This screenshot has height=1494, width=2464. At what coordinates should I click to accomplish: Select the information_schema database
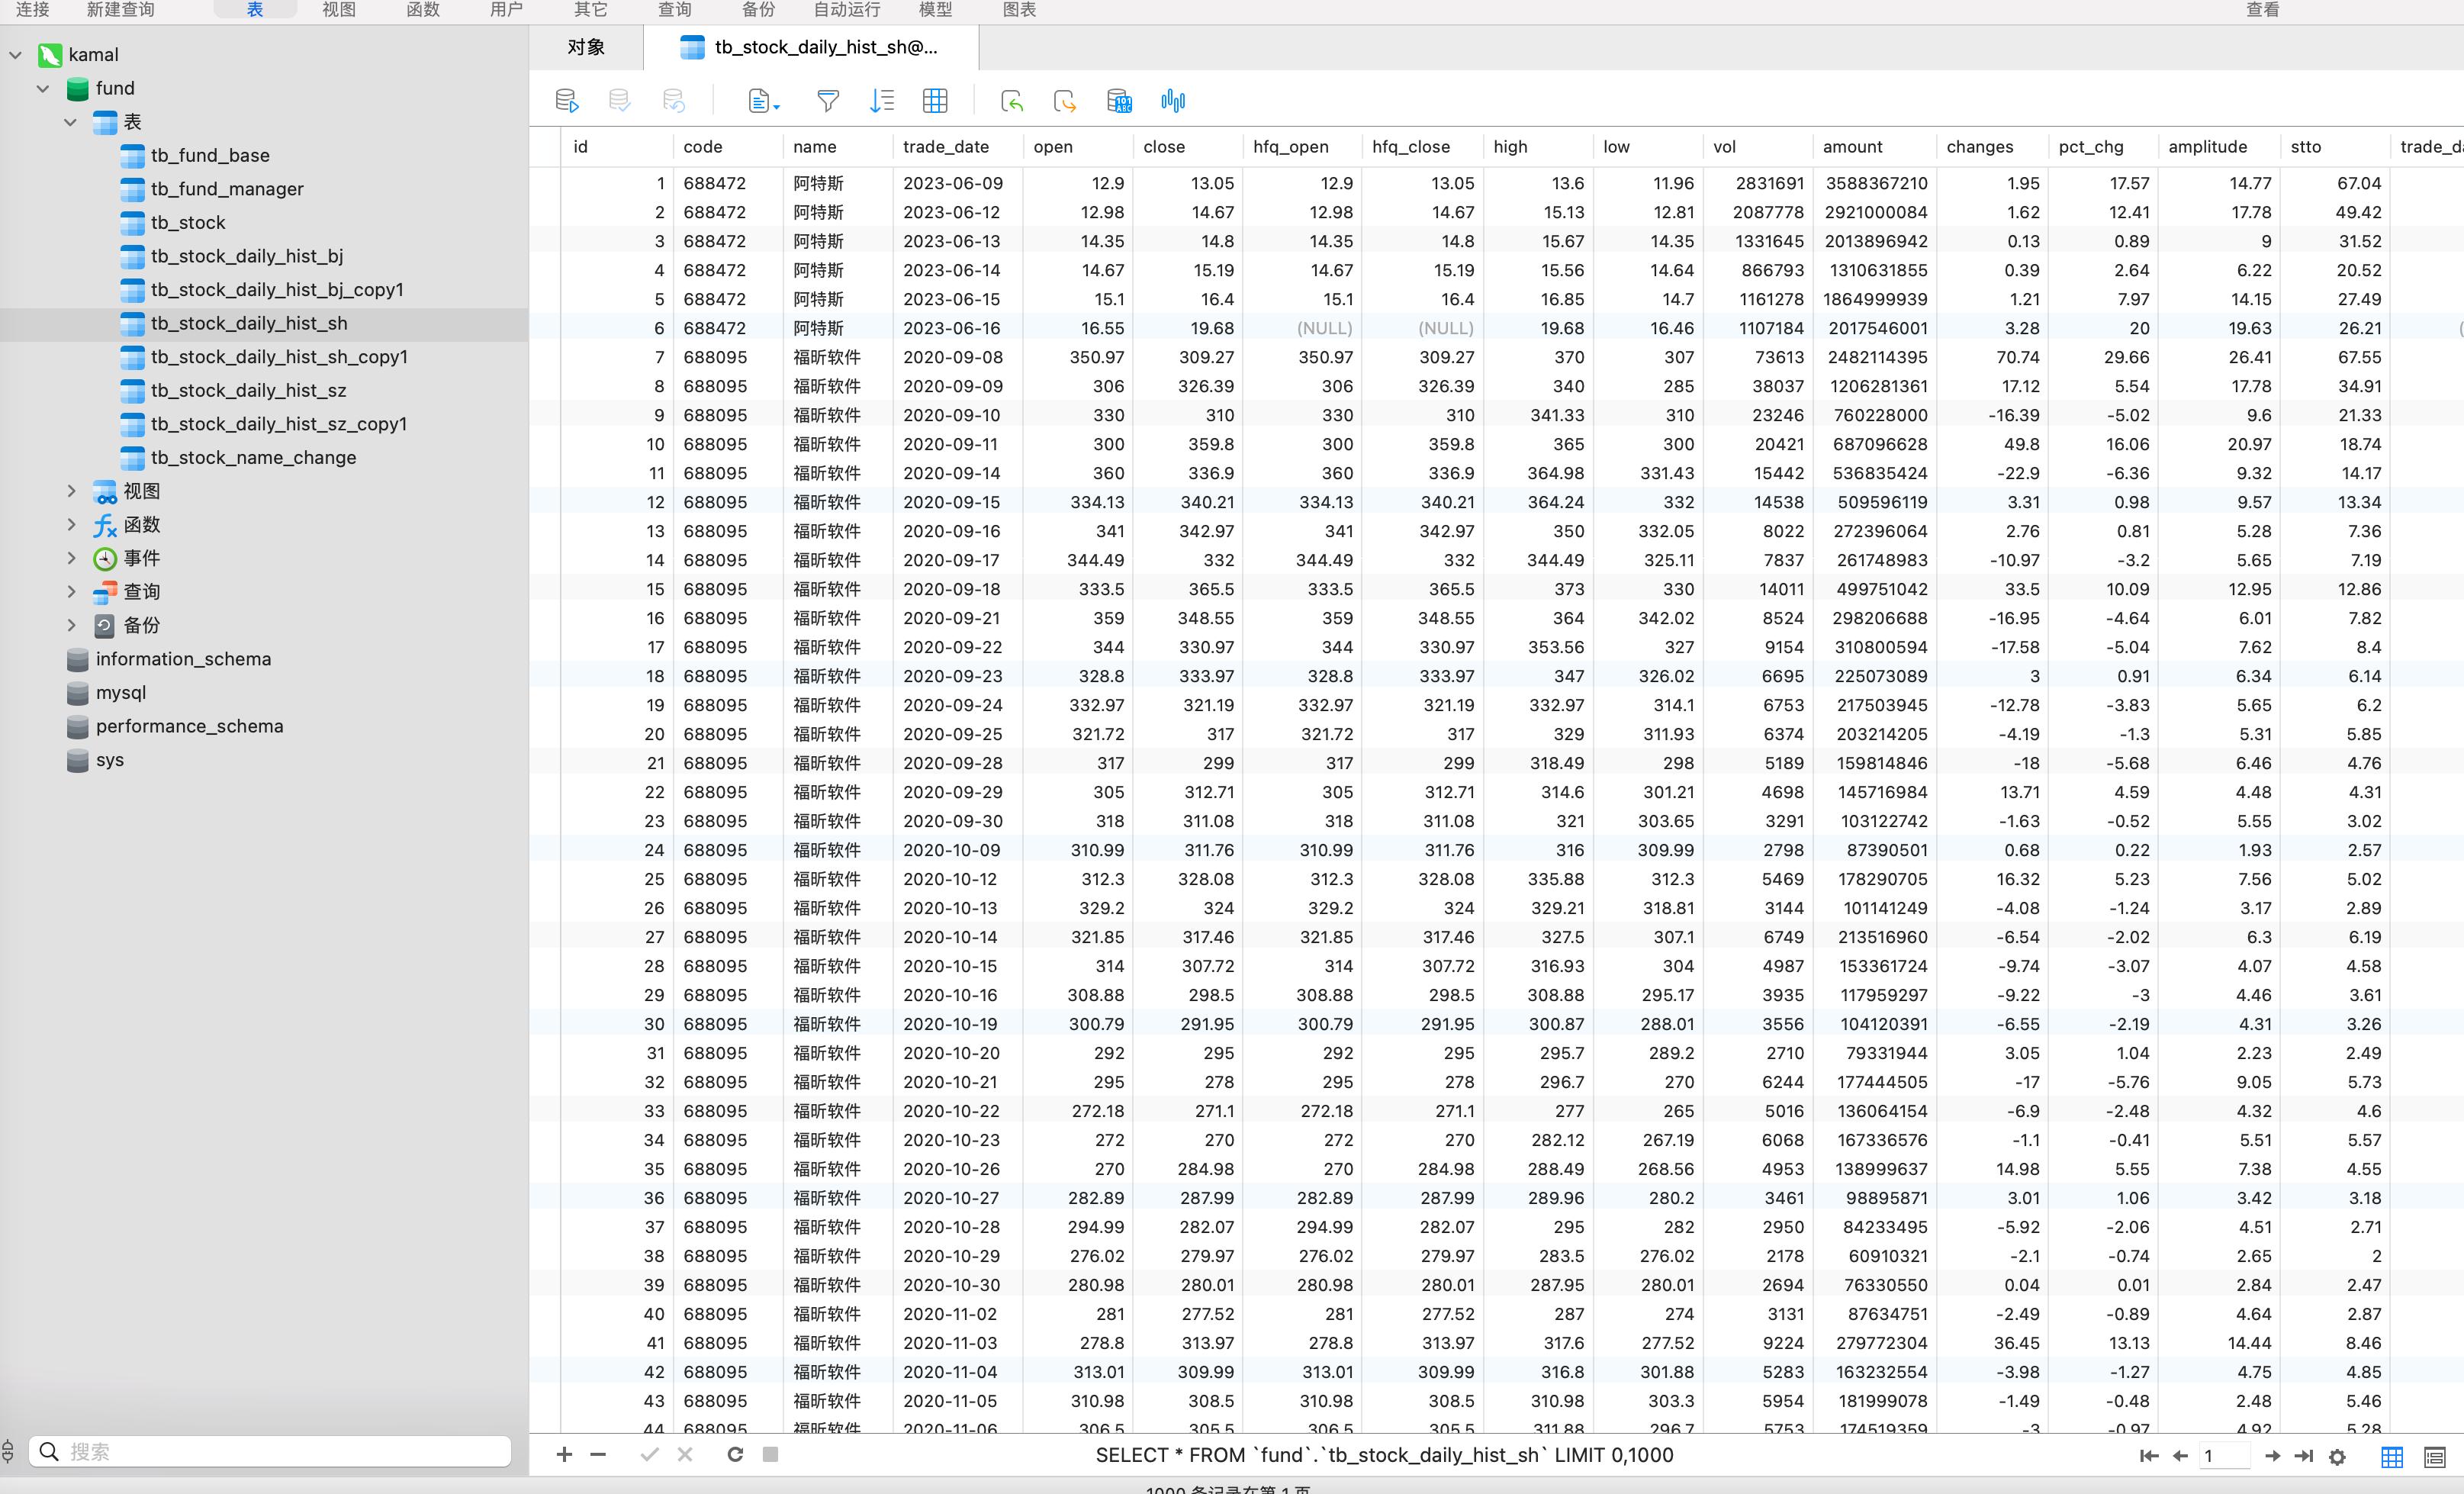point(183,659)
